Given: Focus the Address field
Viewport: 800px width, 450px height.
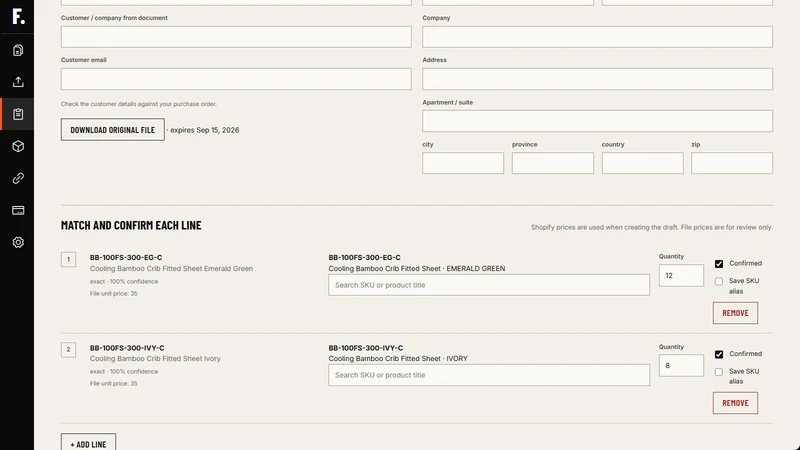Looking at the screenshot, I should point(597,79).
